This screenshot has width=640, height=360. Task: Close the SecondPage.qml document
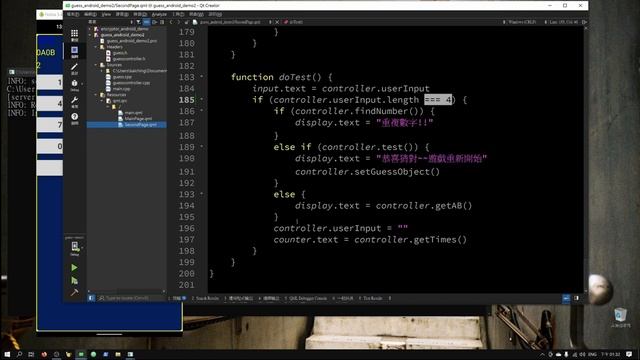pos(277,22)
